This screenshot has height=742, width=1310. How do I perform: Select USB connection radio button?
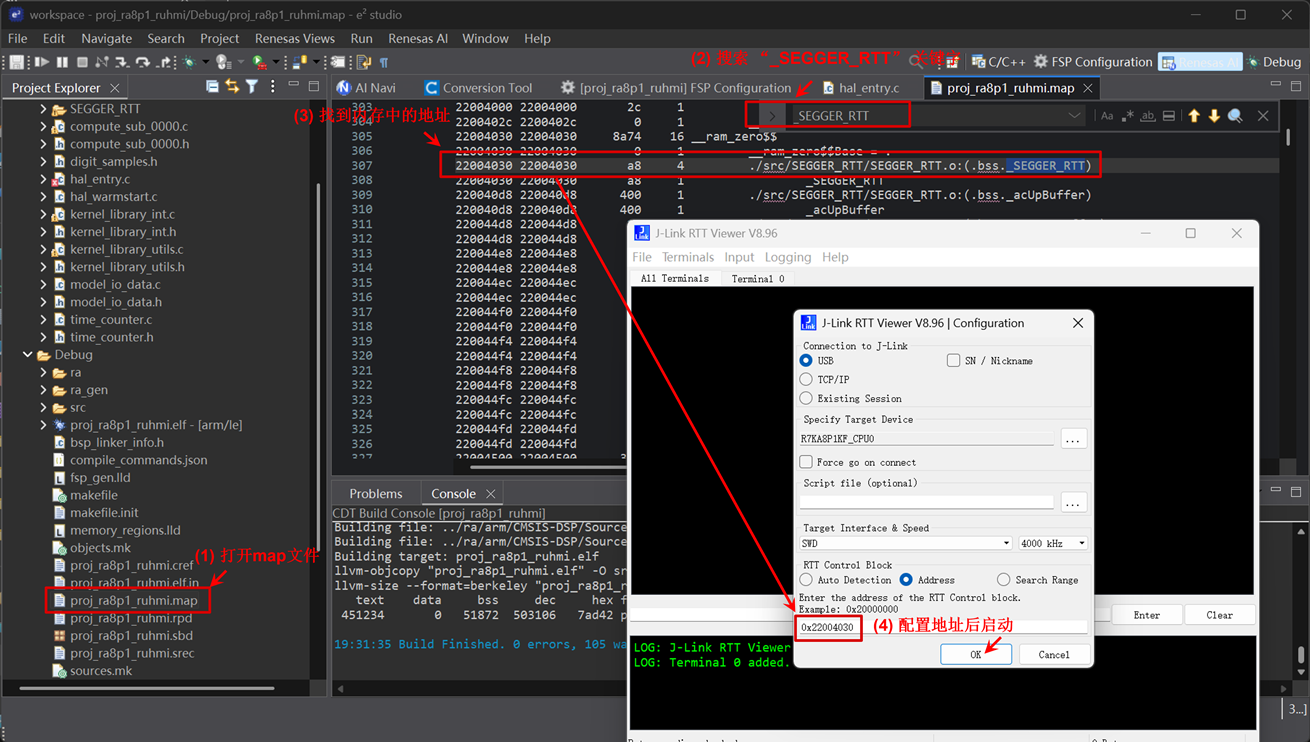(x=806, y=360)
